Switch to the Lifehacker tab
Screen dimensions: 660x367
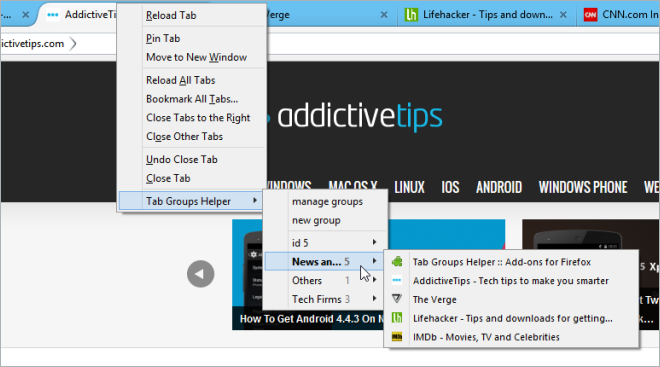point(487,15)
